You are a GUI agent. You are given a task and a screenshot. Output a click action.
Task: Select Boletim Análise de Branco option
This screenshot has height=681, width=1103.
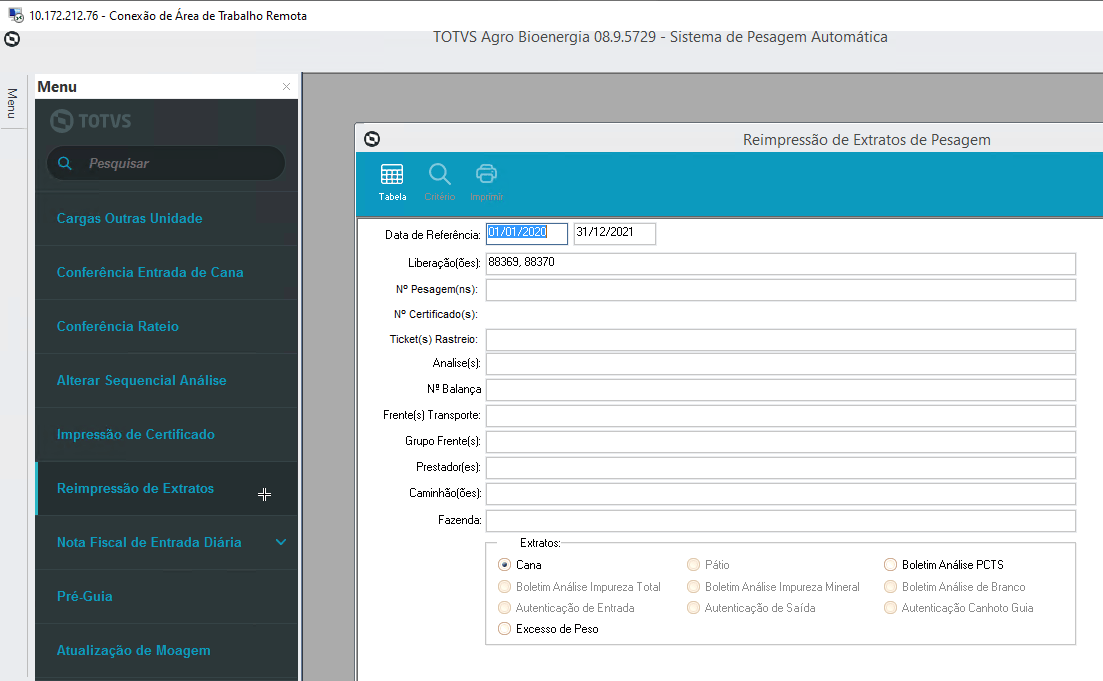[x=891, y=587]
